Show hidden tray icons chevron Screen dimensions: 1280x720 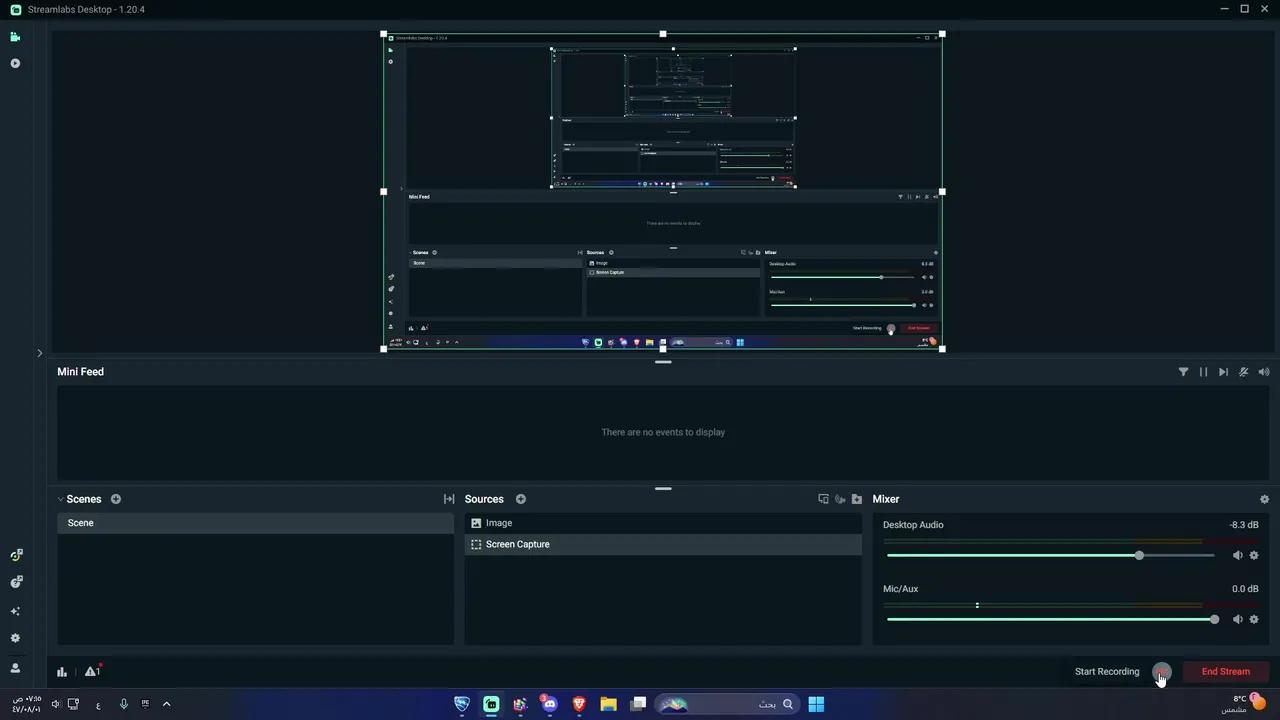click(x=166, y=704)
